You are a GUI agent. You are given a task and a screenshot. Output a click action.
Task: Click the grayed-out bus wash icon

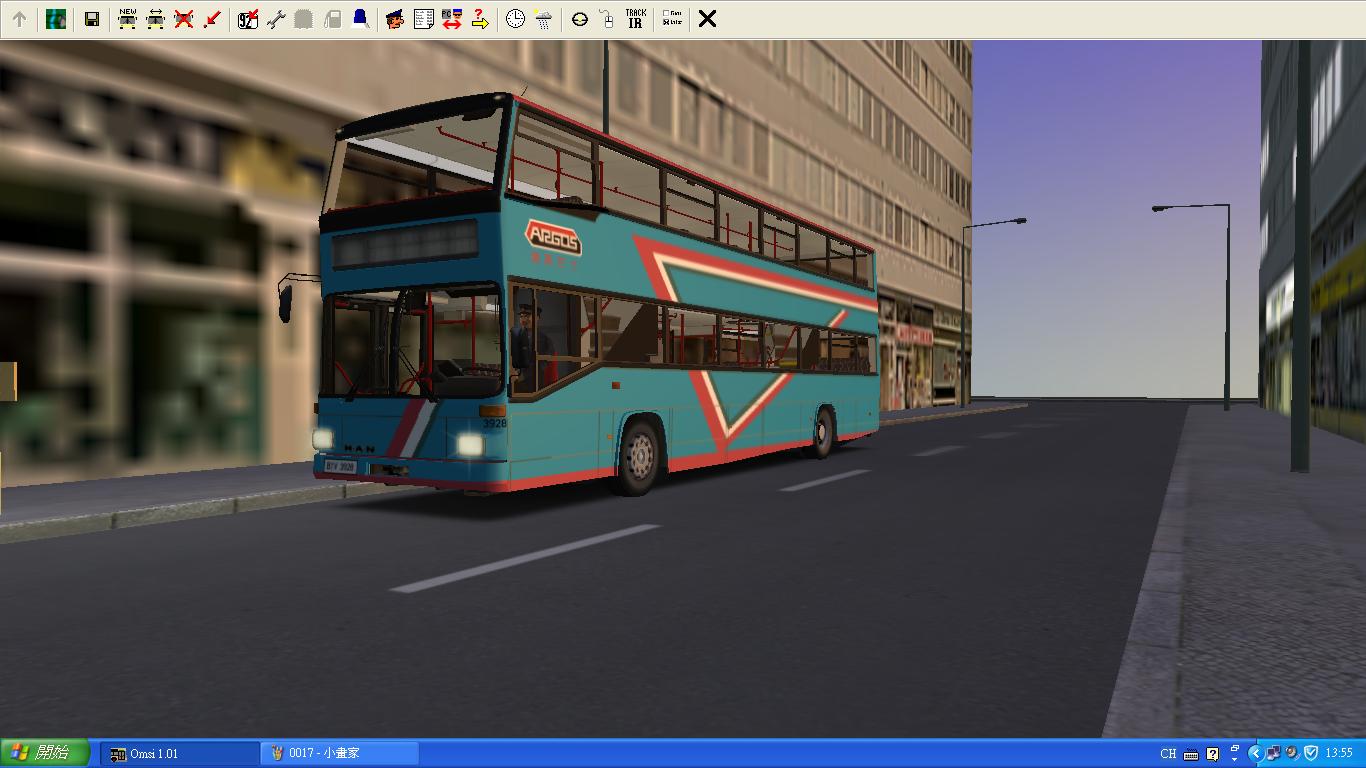[304, 19]
